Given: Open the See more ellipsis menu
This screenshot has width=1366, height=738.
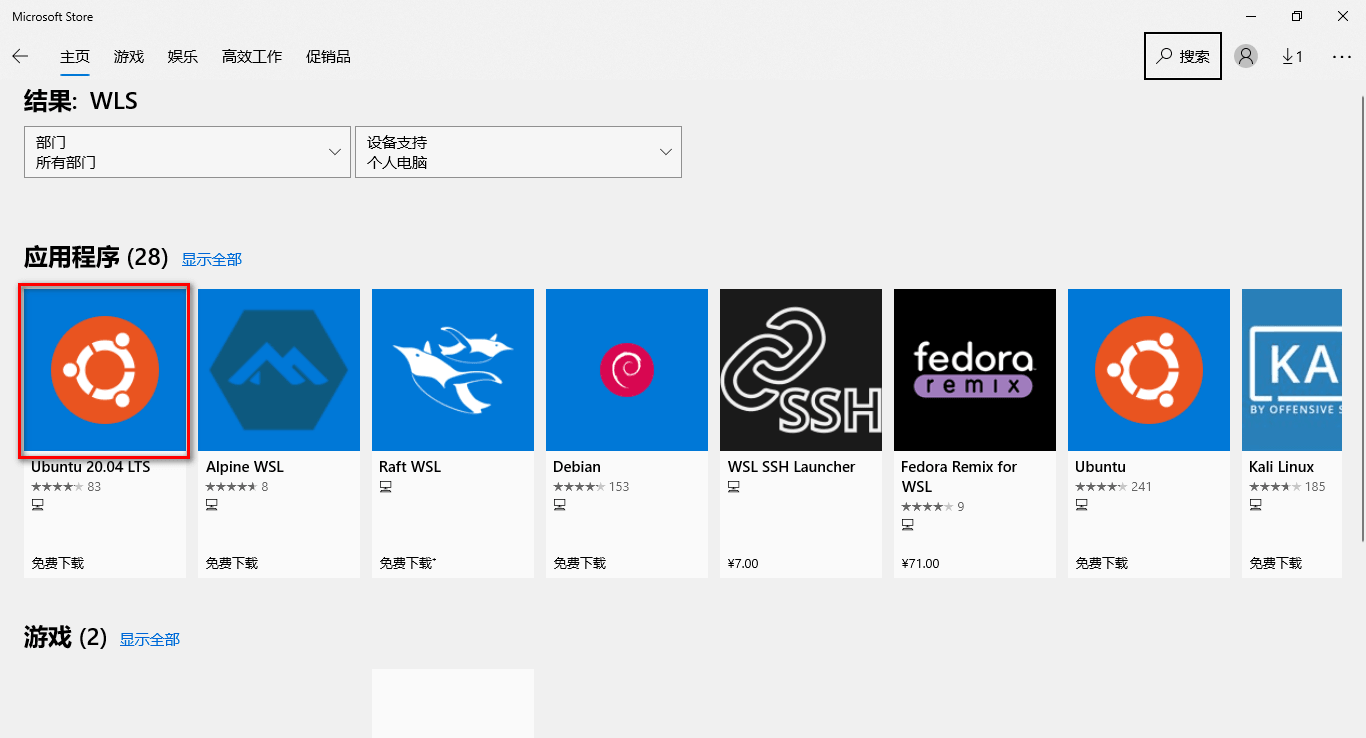Looking at the screenshot, I should coord(1342,57).
